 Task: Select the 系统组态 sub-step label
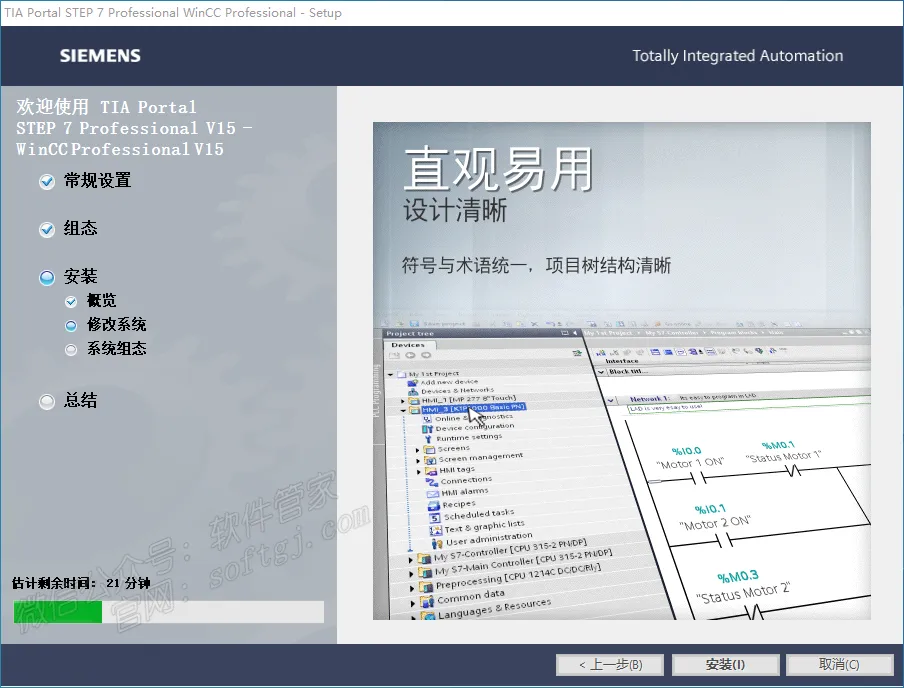point(116,348)
